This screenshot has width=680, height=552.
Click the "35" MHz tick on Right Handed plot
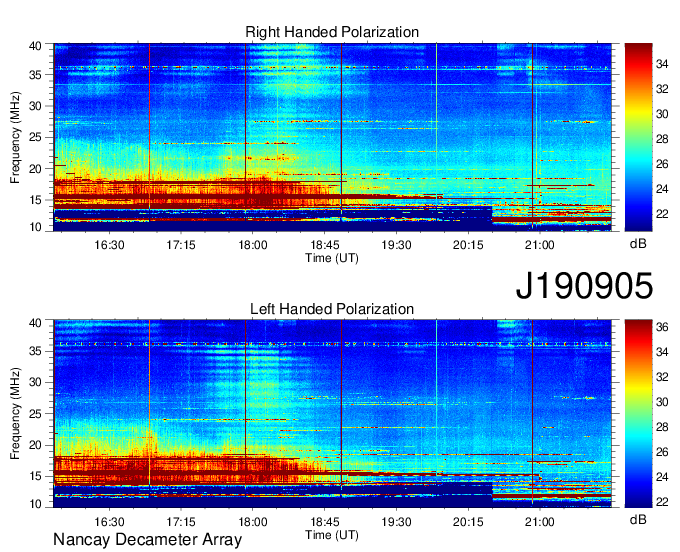(35, 75)
